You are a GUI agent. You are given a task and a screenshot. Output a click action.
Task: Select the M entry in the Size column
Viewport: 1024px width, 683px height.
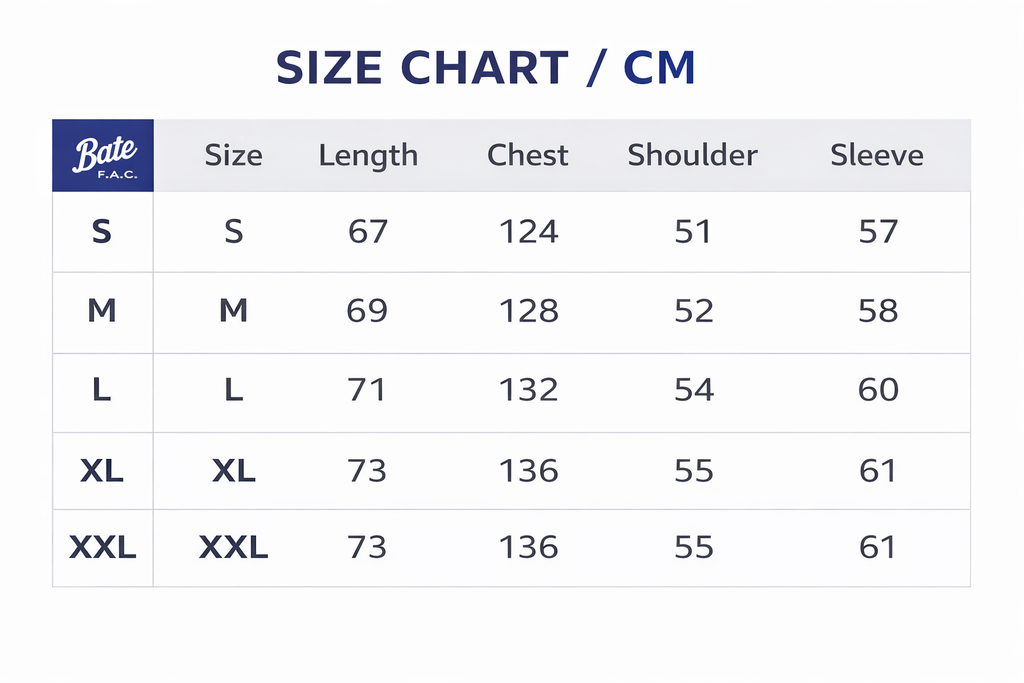[x=233, y=311]
